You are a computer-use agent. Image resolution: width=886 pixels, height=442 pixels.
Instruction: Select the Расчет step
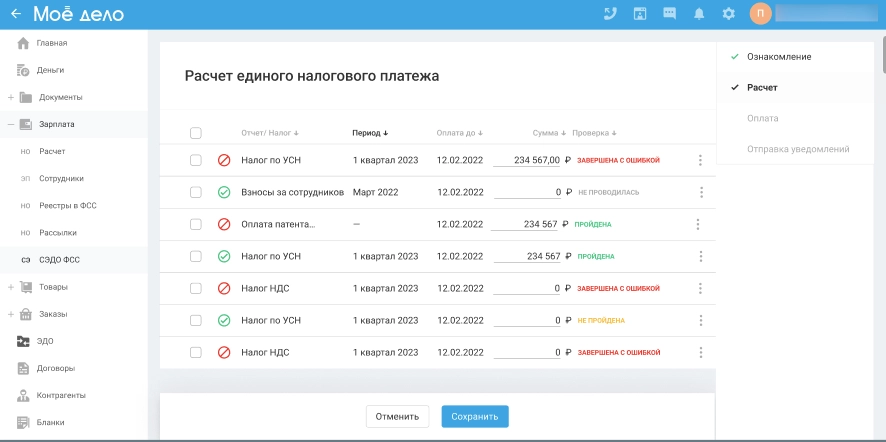762,88
